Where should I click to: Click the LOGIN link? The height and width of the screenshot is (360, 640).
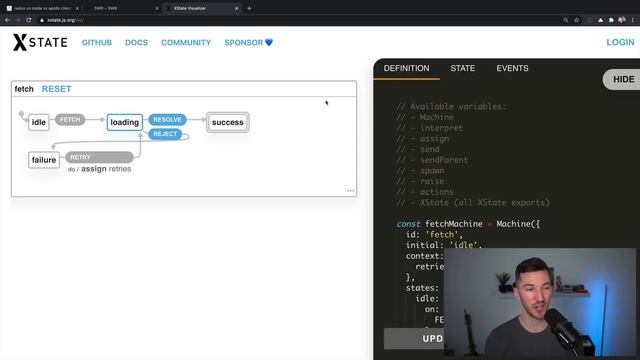point(620,42)
